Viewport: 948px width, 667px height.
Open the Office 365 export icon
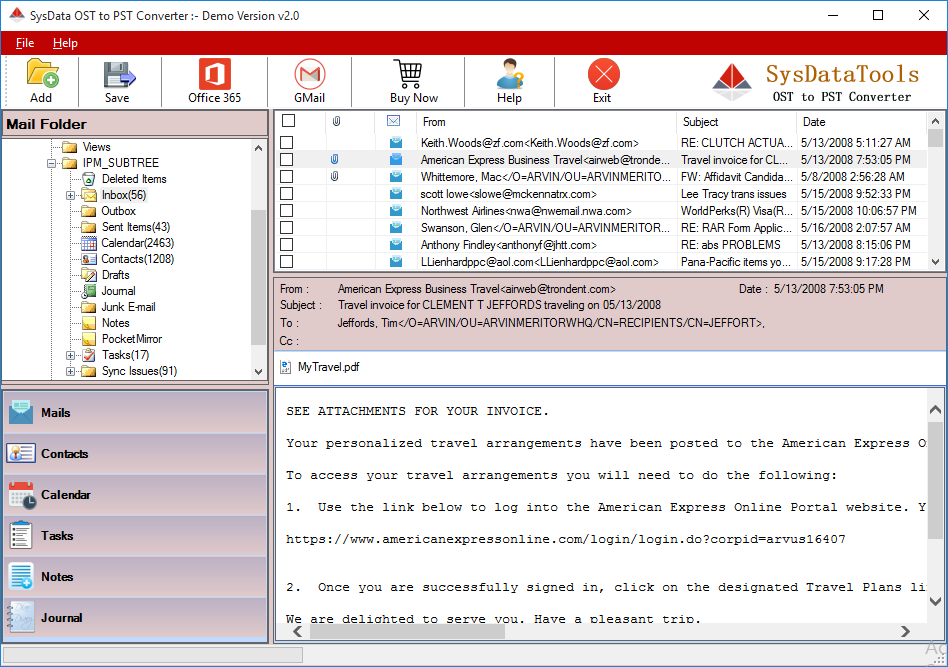point(215,74)
